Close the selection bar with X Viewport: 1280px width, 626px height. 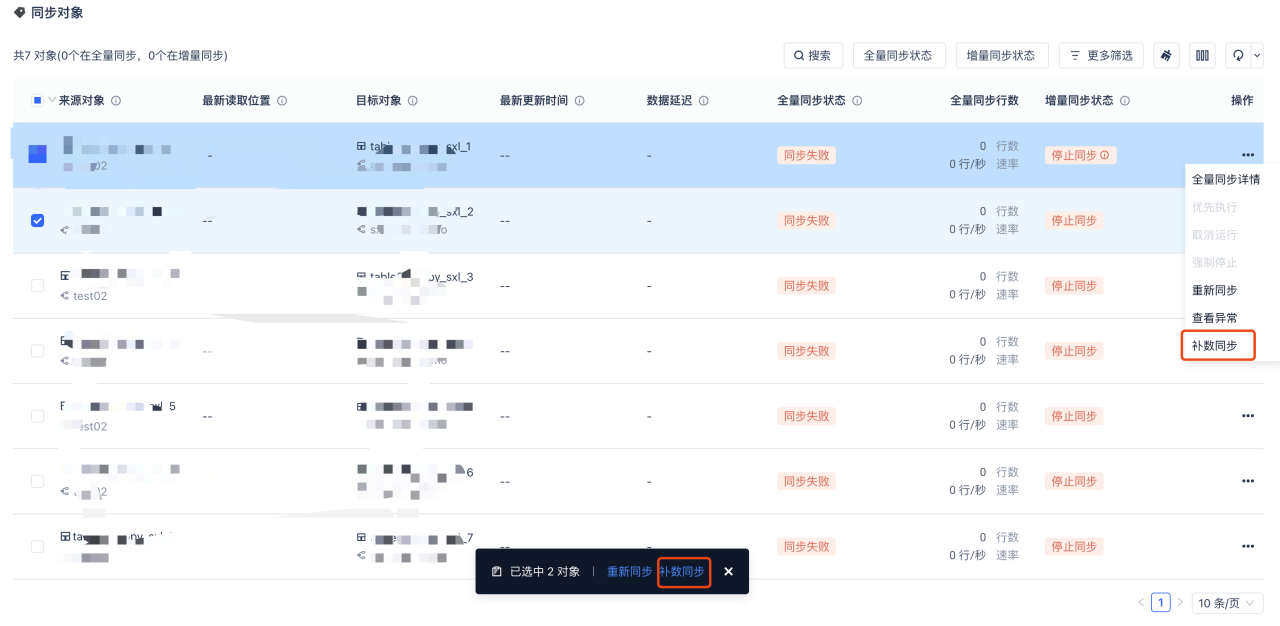[x=728, y=572]
